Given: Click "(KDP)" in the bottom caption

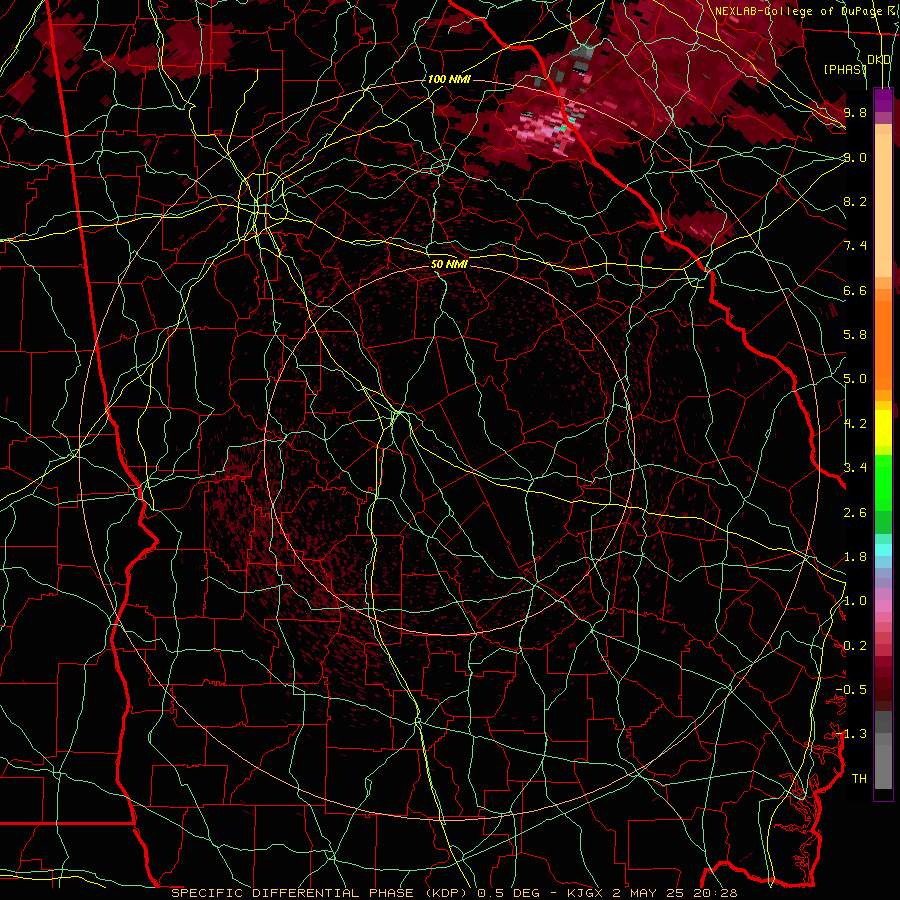Looking at the screenshot, I should [447, 893].
